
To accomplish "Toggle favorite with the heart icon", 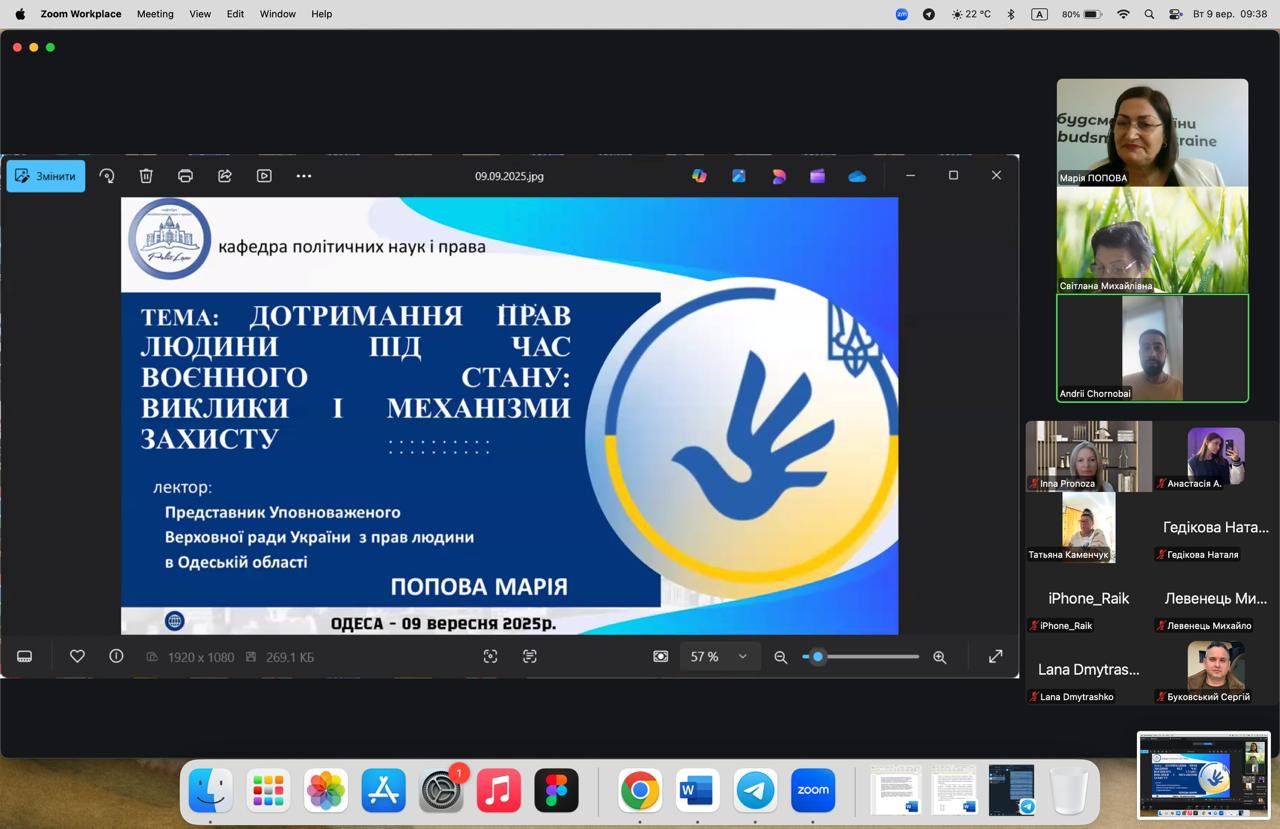I will point(77,656).
